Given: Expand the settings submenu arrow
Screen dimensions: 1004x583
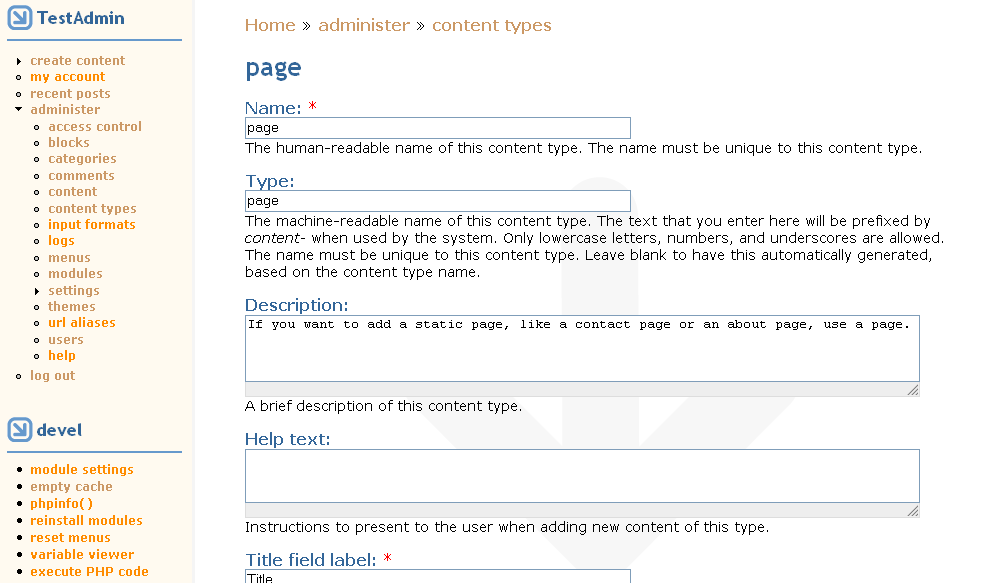Looking at the screenshot, I should click(37, 291).
